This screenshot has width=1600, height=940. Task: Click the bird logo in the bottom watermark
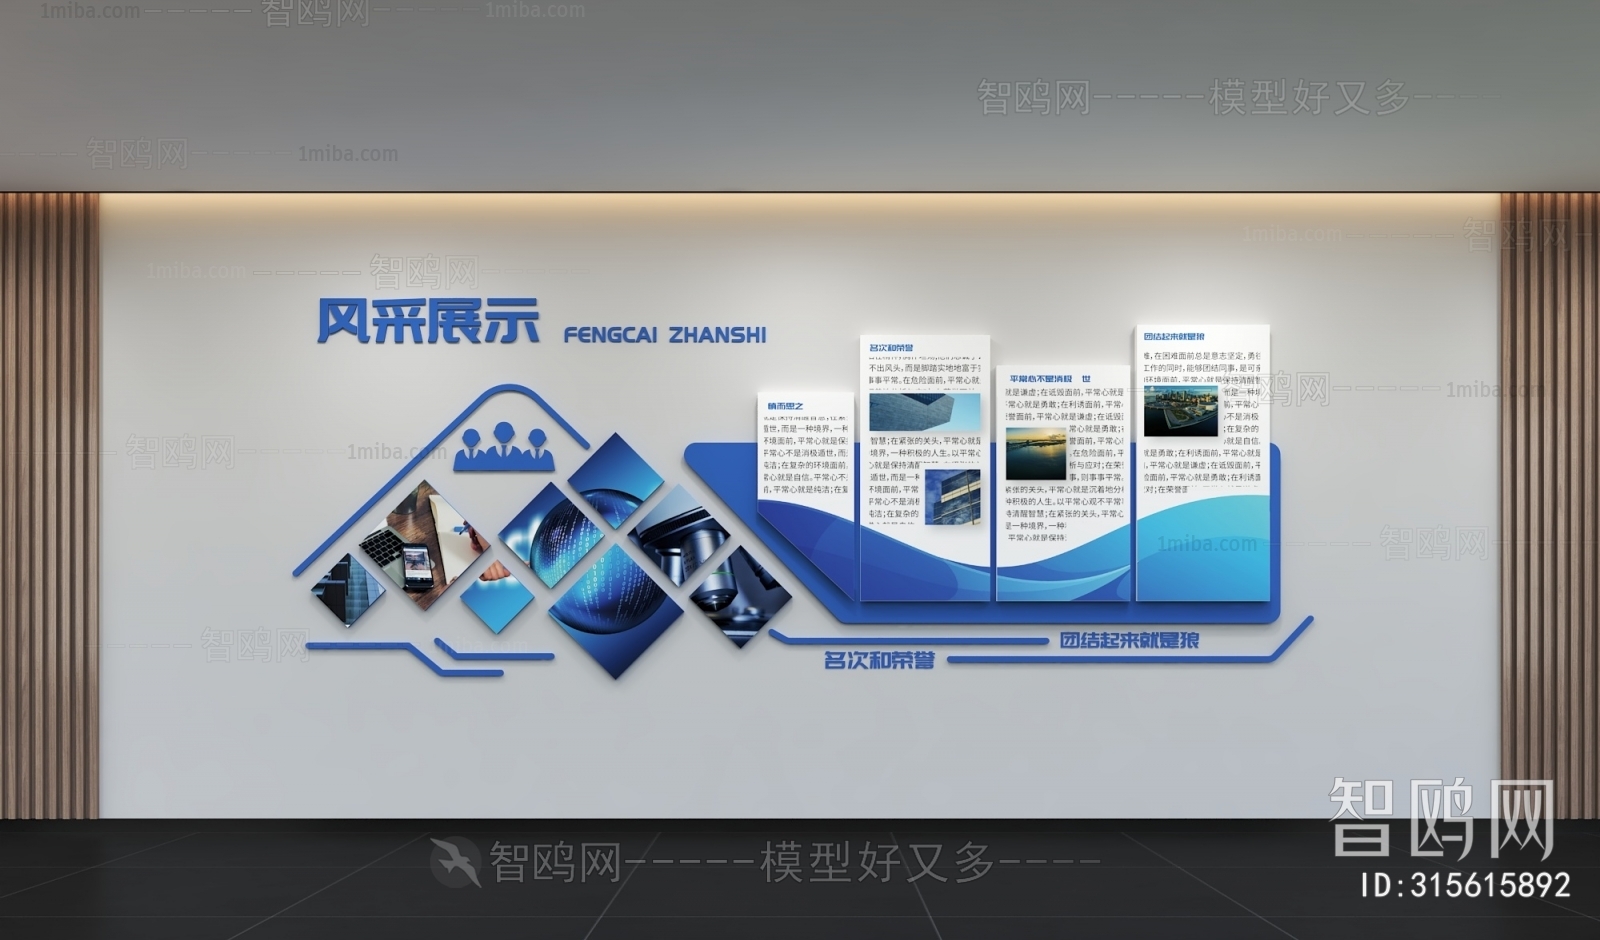pos(455,859)
